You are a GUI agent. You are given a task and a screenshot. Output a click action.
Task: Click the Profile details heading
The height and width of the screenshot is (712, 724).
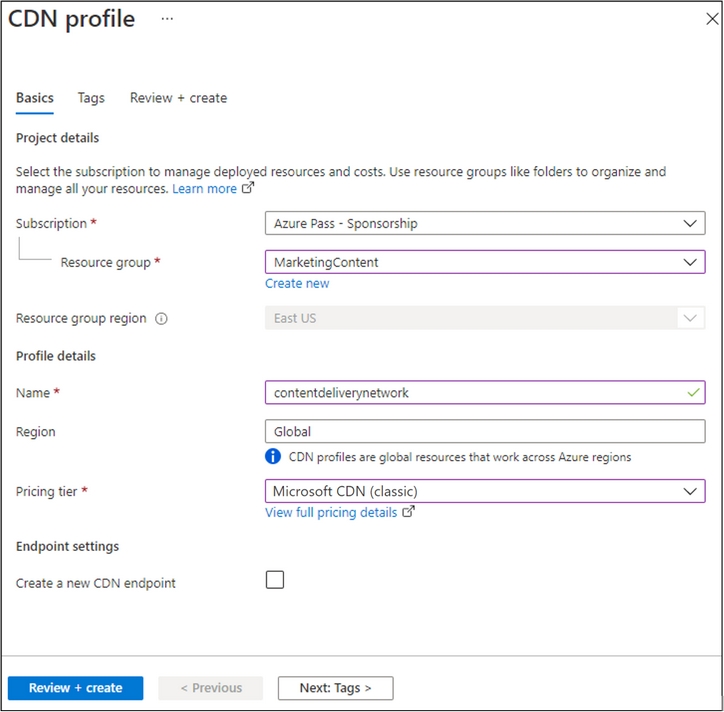(55, 356)
